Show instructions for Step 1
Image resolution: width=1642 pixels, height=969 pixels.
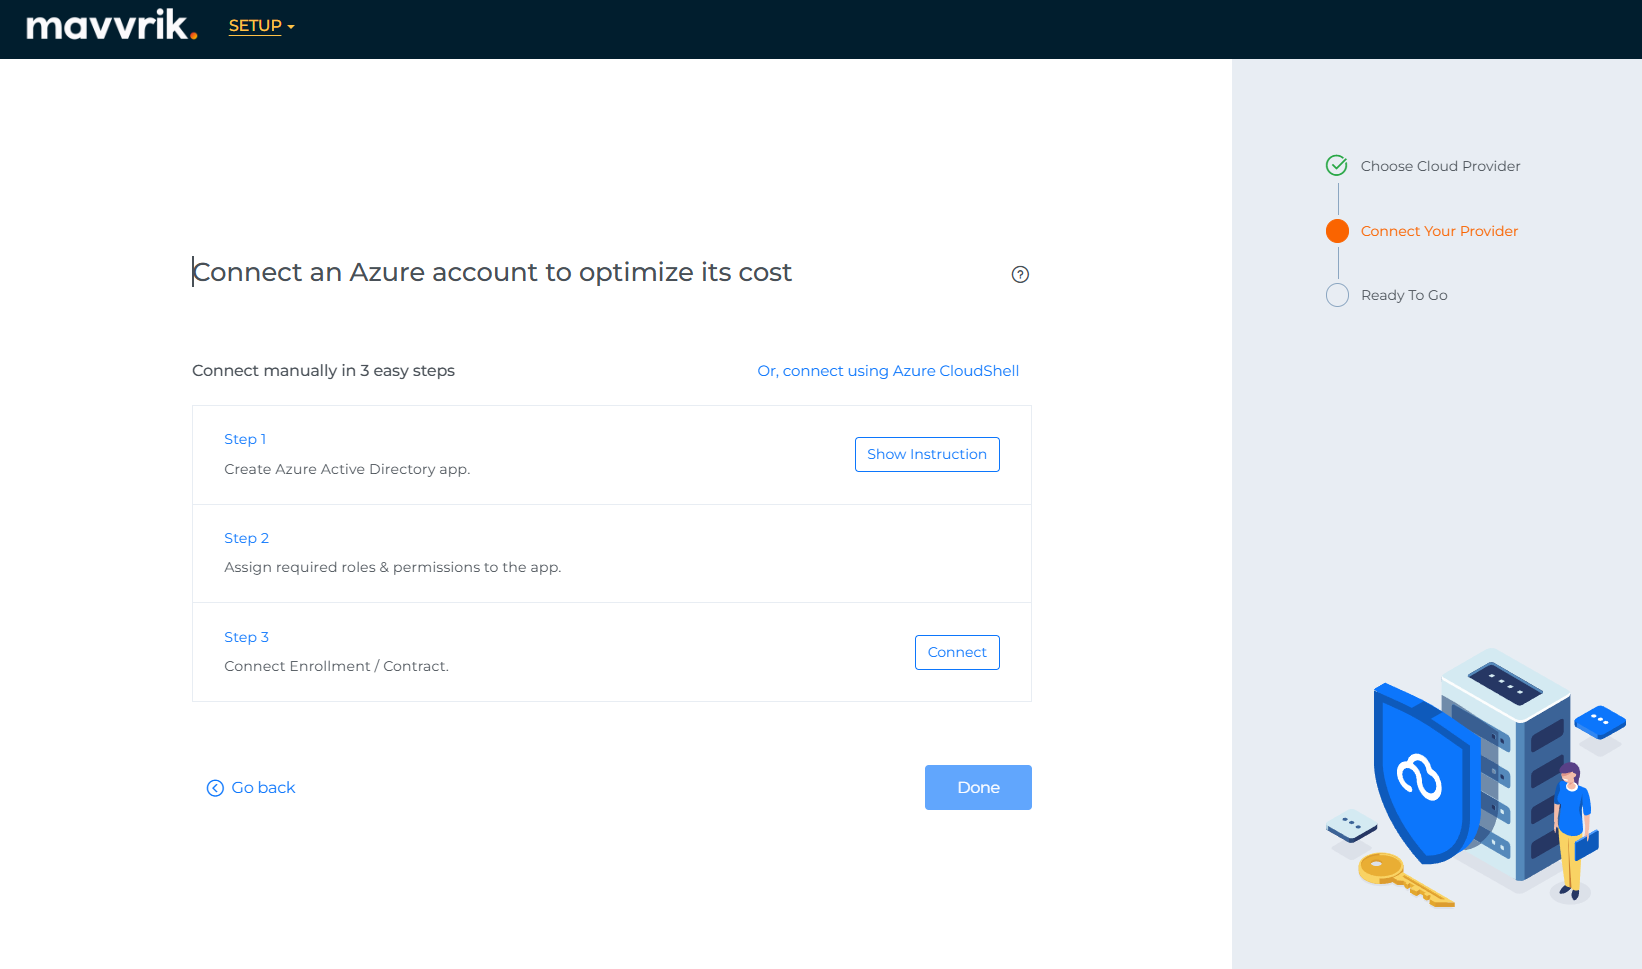[x=926, y=454]
